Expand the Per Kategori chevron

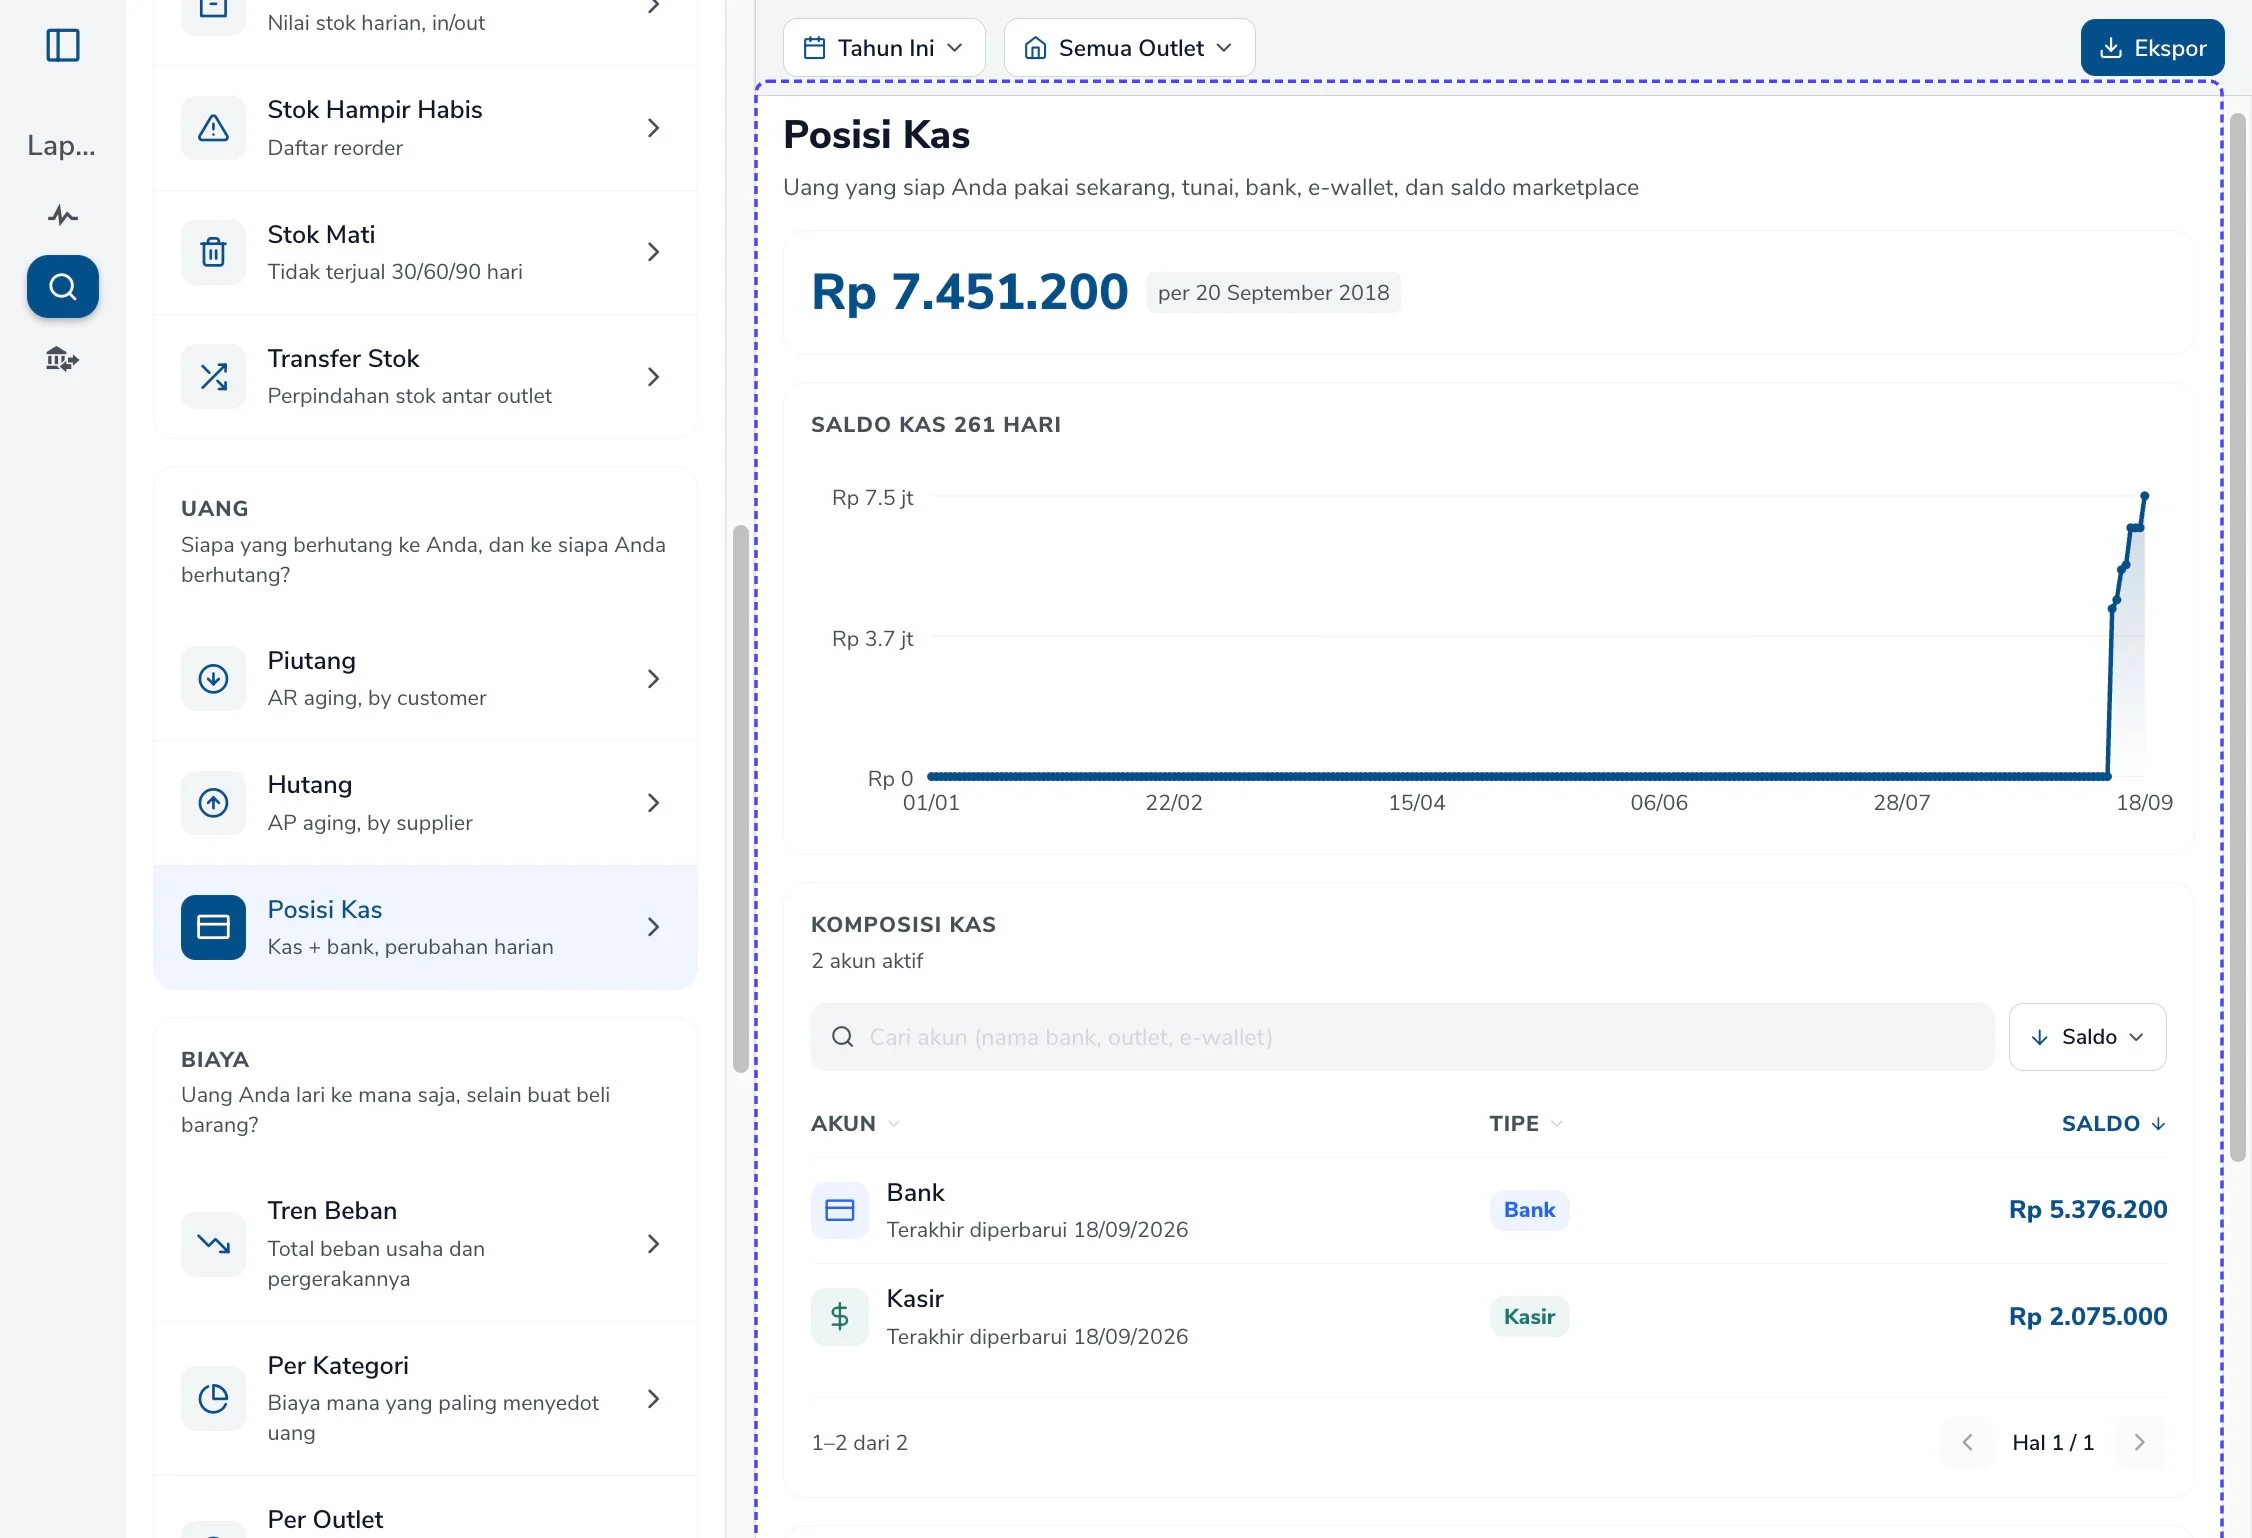[654, 1398]
